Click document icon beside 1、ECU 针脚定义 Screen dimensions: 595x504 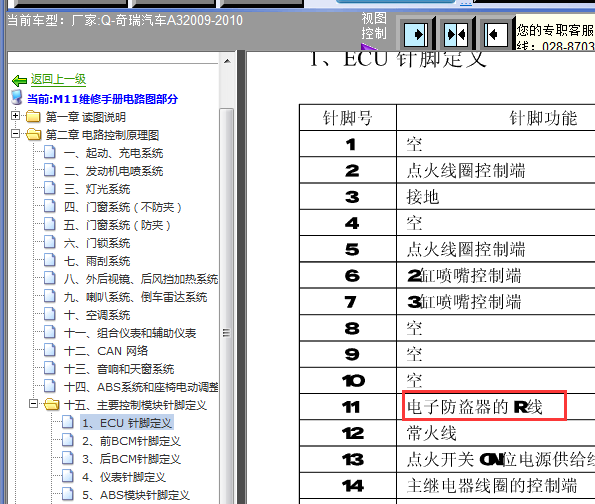pos(68,422)
